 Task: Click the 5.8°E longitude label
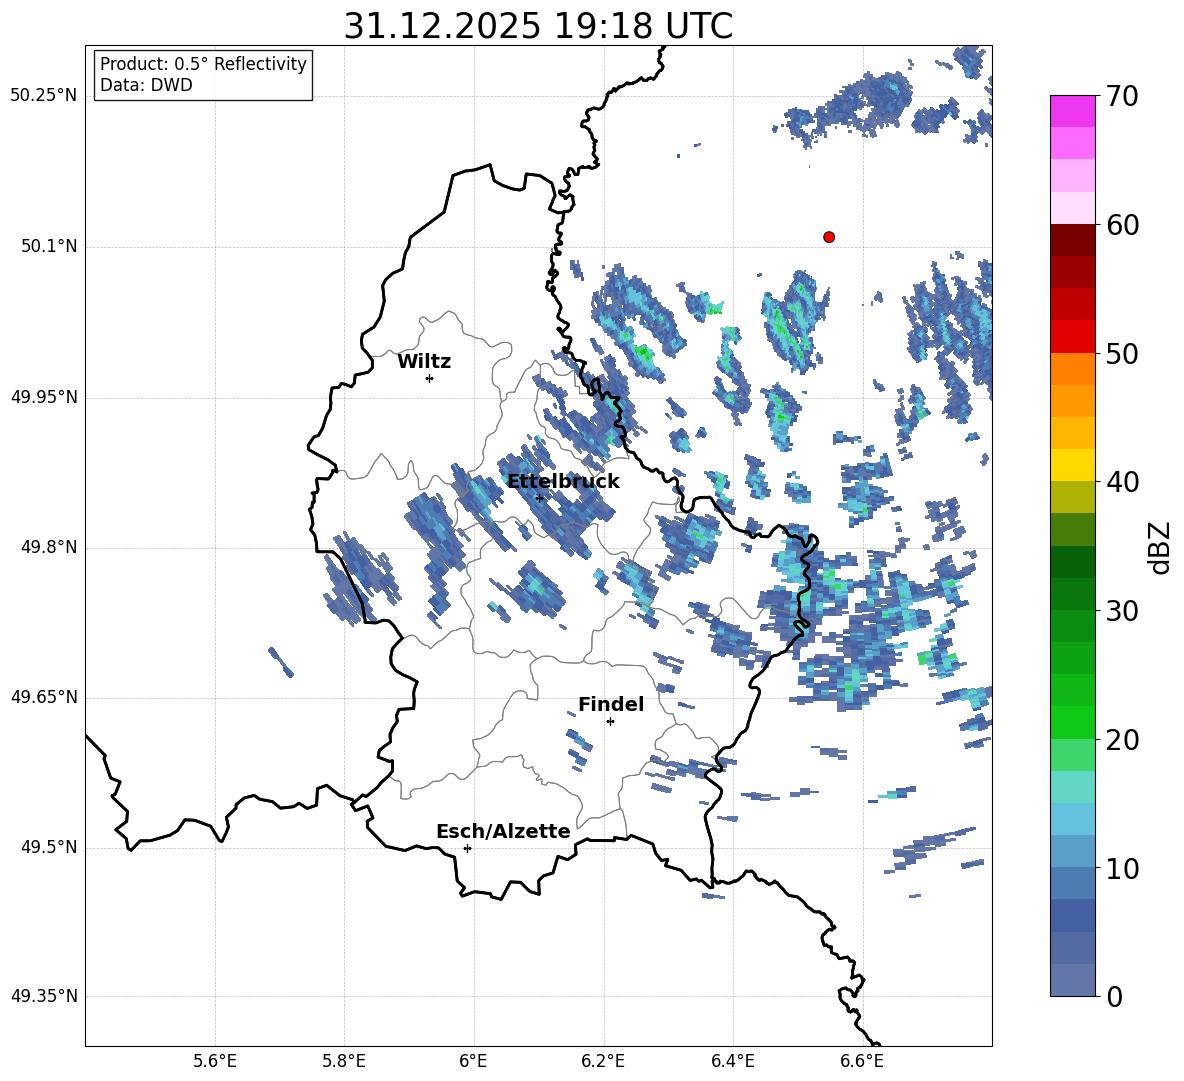pos(344,1061)
